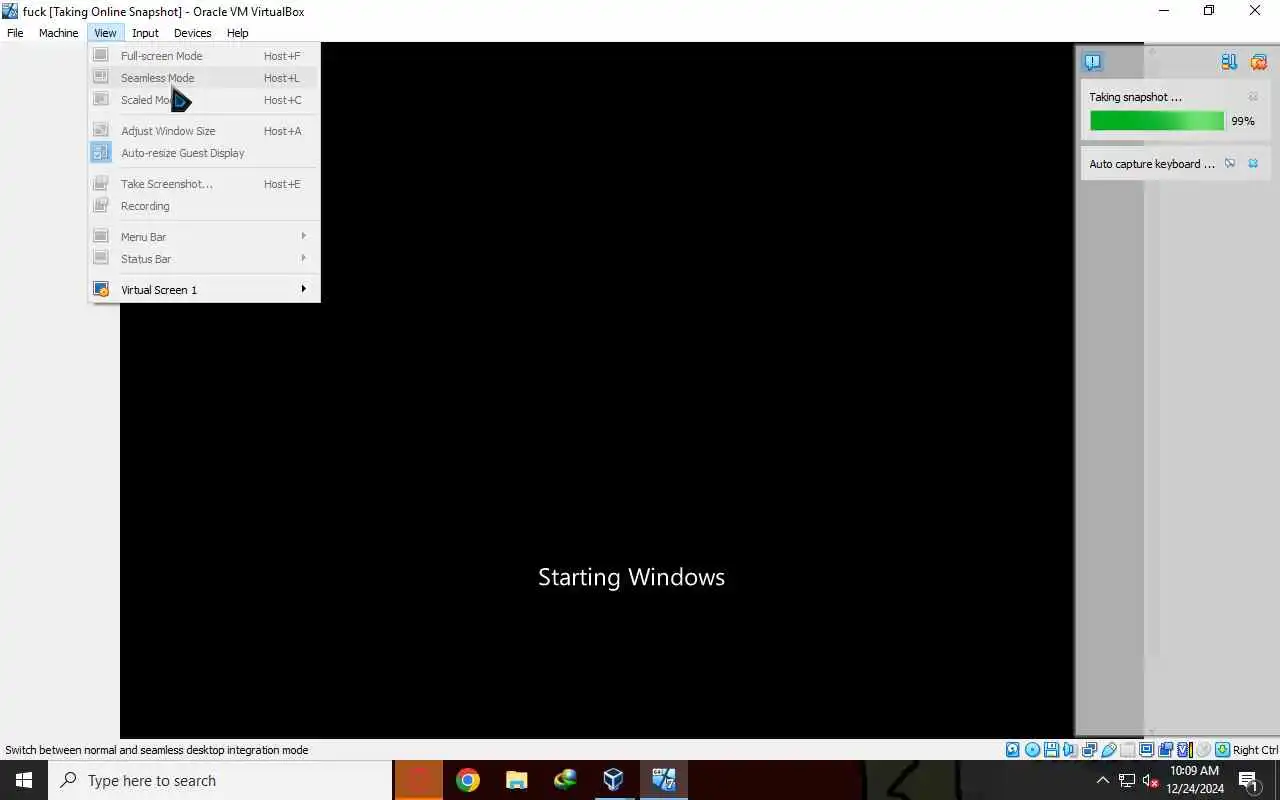Select Take Screenshot menu entry
The width and height of the screenshot is (1280, 800).
(204, 184)
